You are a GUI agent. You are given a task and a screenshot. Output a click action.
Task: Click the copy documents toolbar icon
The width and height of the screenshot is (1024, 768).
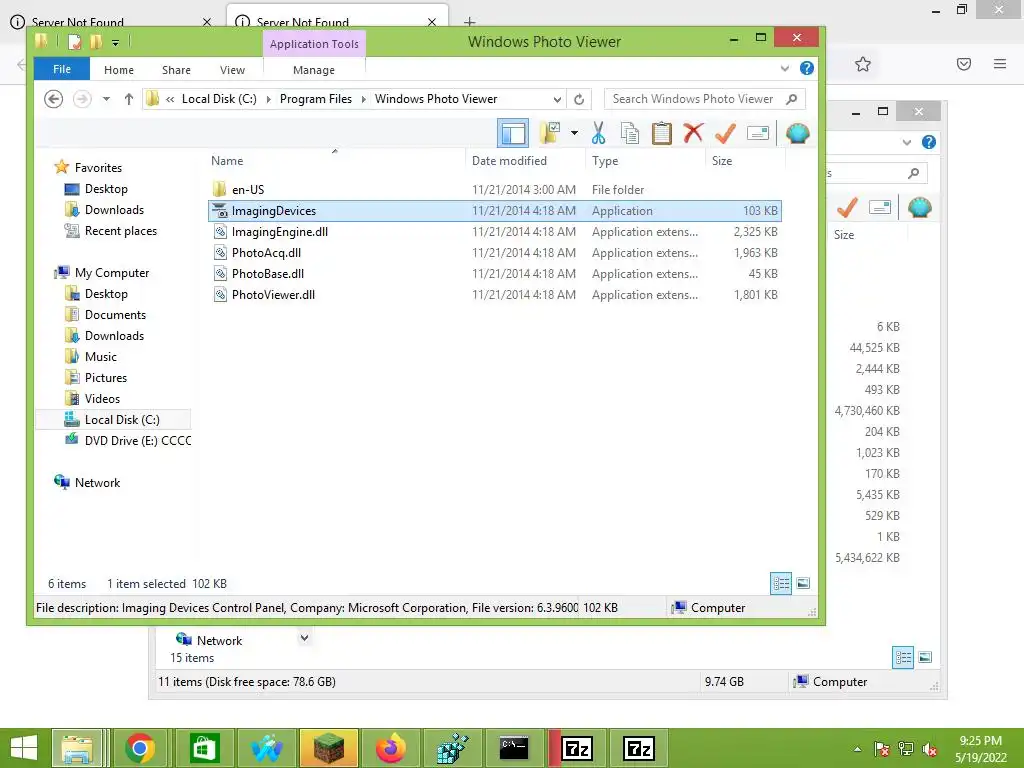tap(630, 133)
